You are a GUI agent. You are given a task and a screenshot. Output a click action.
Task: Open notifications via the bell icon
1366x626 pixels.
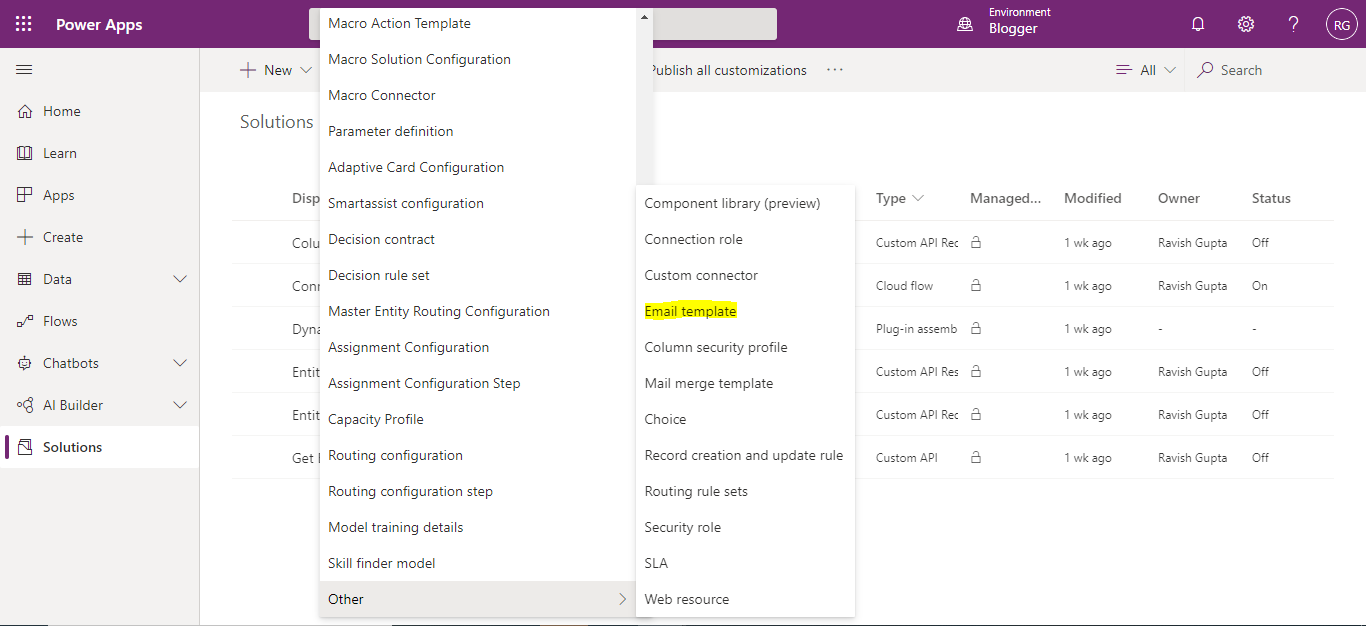click(1198, 23)
